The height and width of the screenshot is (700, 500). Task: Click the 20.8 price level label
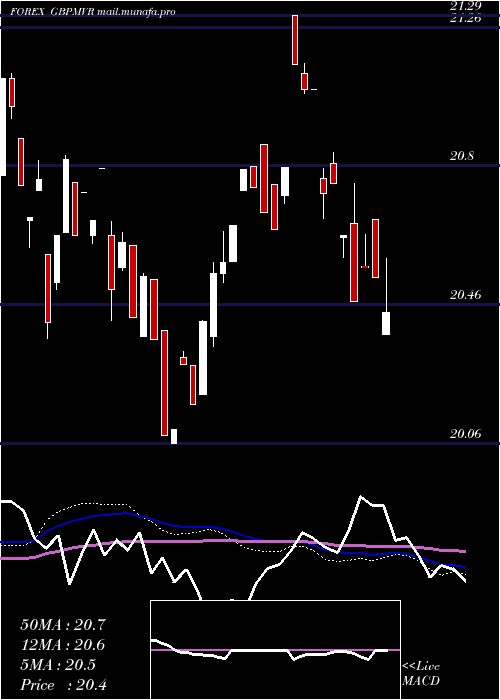pyautogui.click(x=462, y=156)
